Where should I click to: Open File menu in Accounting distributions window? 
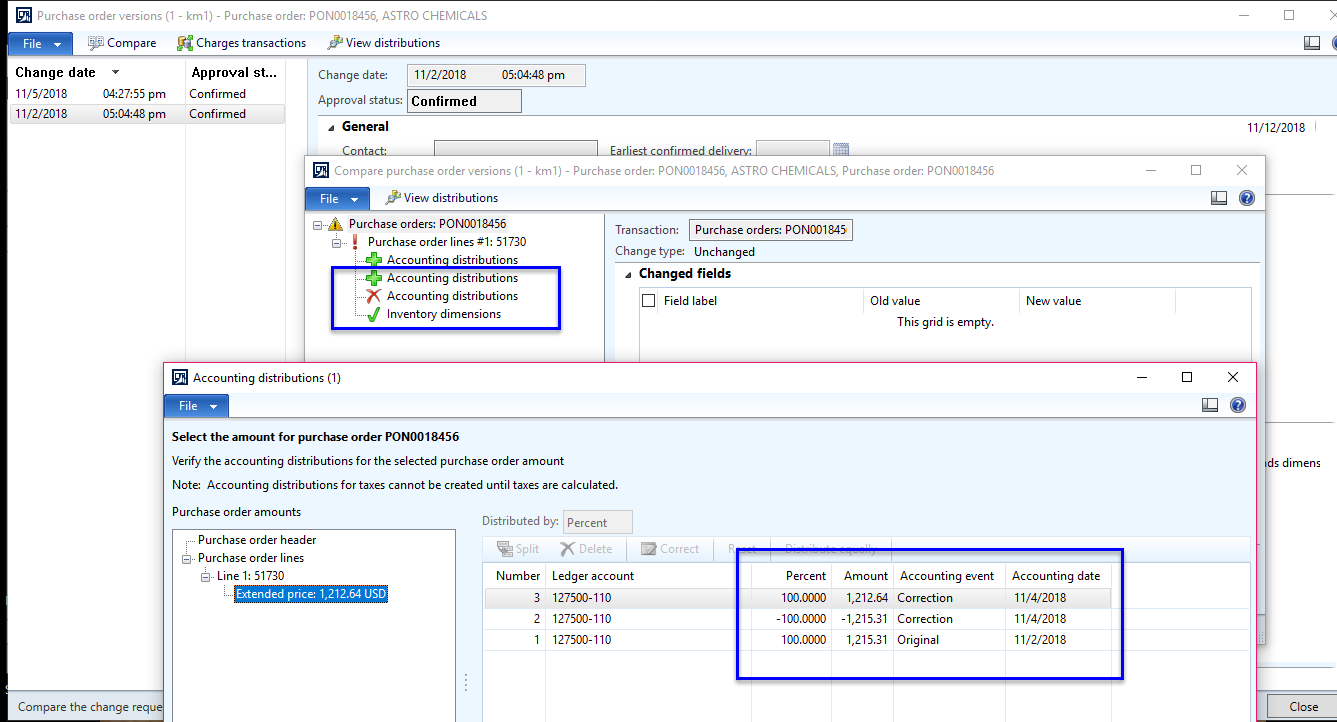pyautogui.click(x=196, y=406)
